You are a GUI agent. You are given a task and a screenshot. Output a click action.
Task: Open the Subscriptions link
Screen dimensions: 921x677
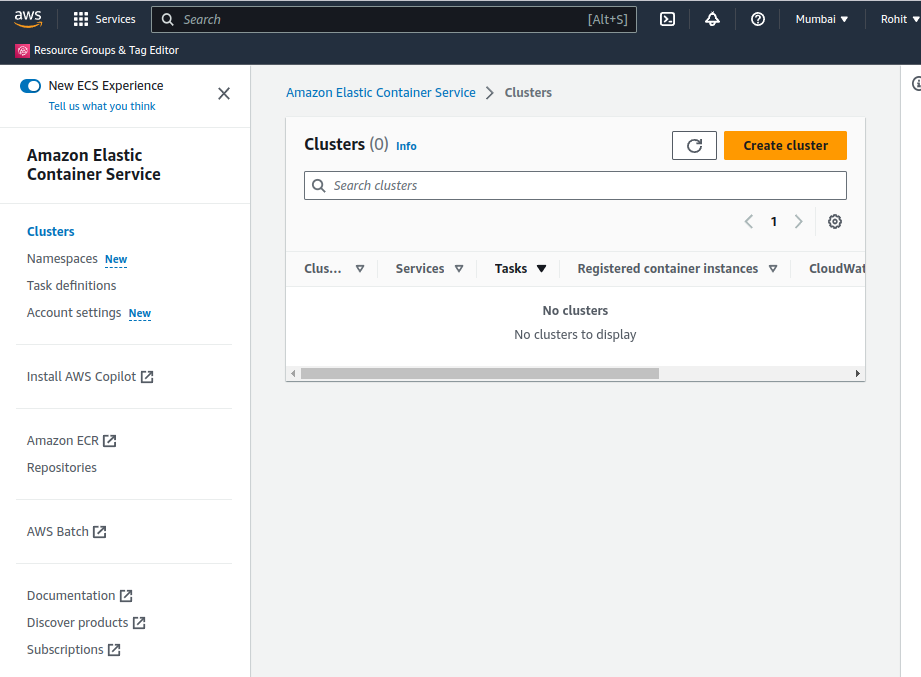tap(65, 649)
